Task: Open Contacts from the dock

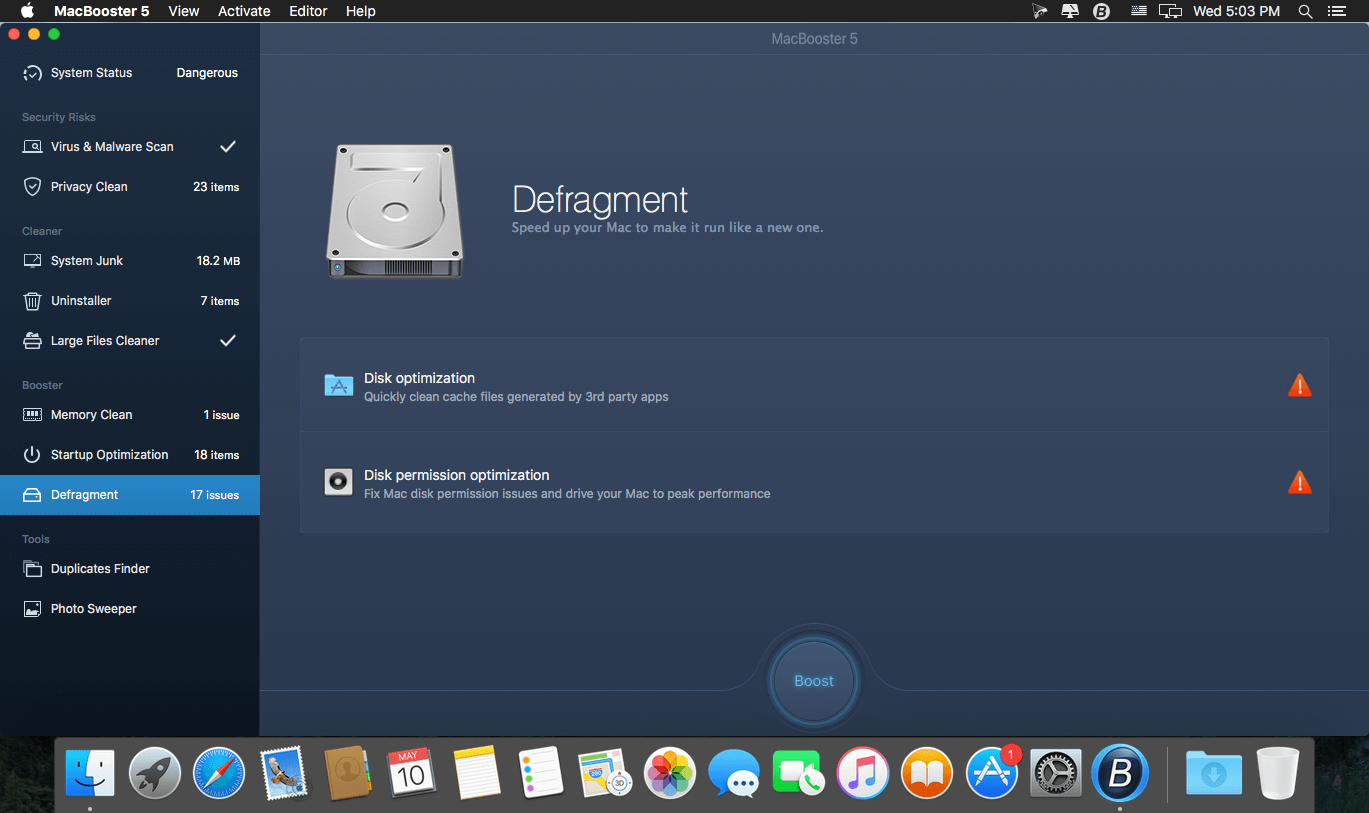Action: [x=347, y=773]
